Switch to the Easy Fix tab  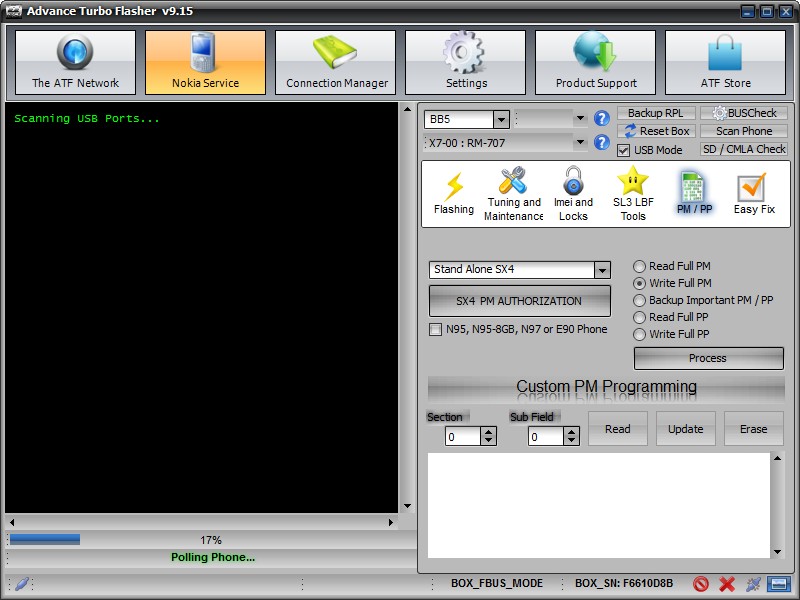pyautogui.click(x=754, y=194)
